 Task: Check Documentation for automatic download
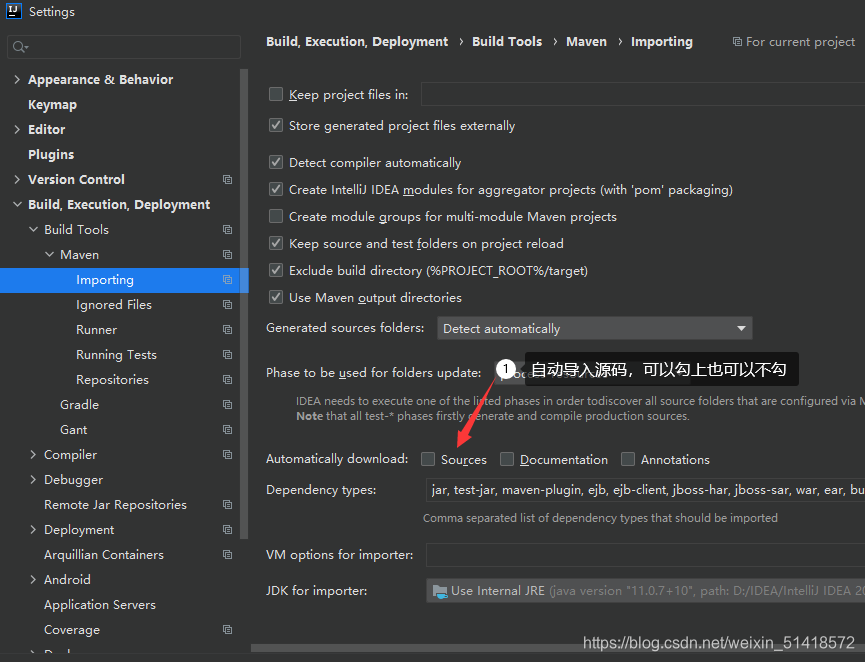pyautogui.click(x=507, y=459)
